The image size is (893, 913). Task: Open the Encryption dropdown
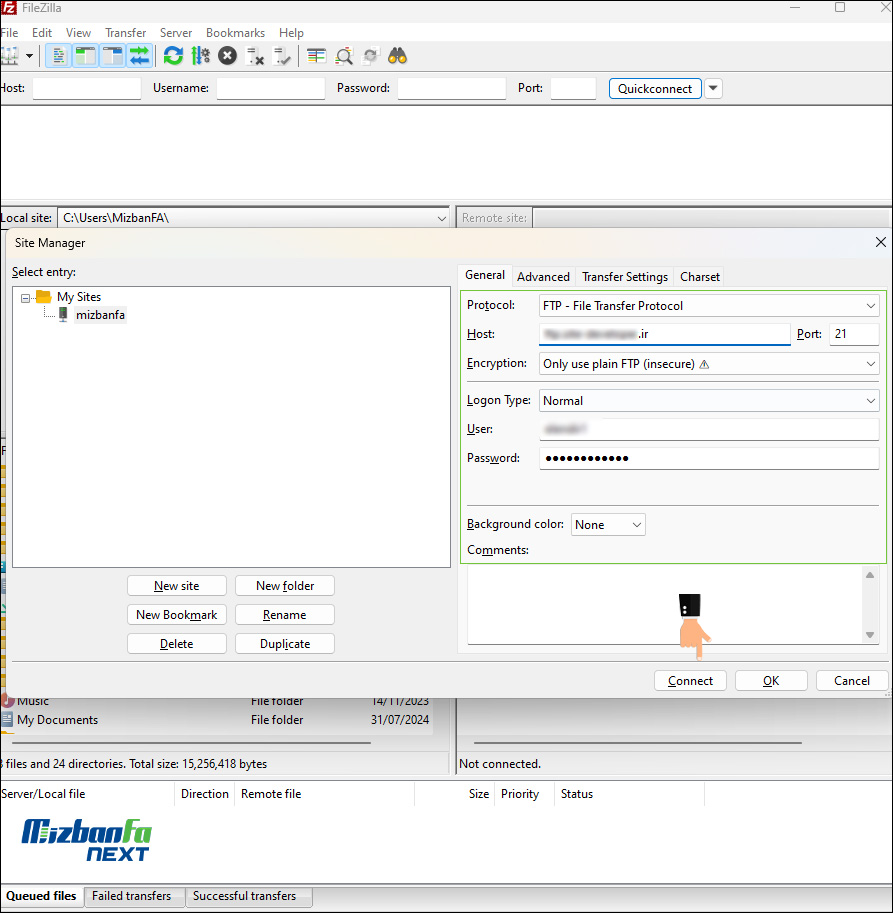tap(708, 364)
